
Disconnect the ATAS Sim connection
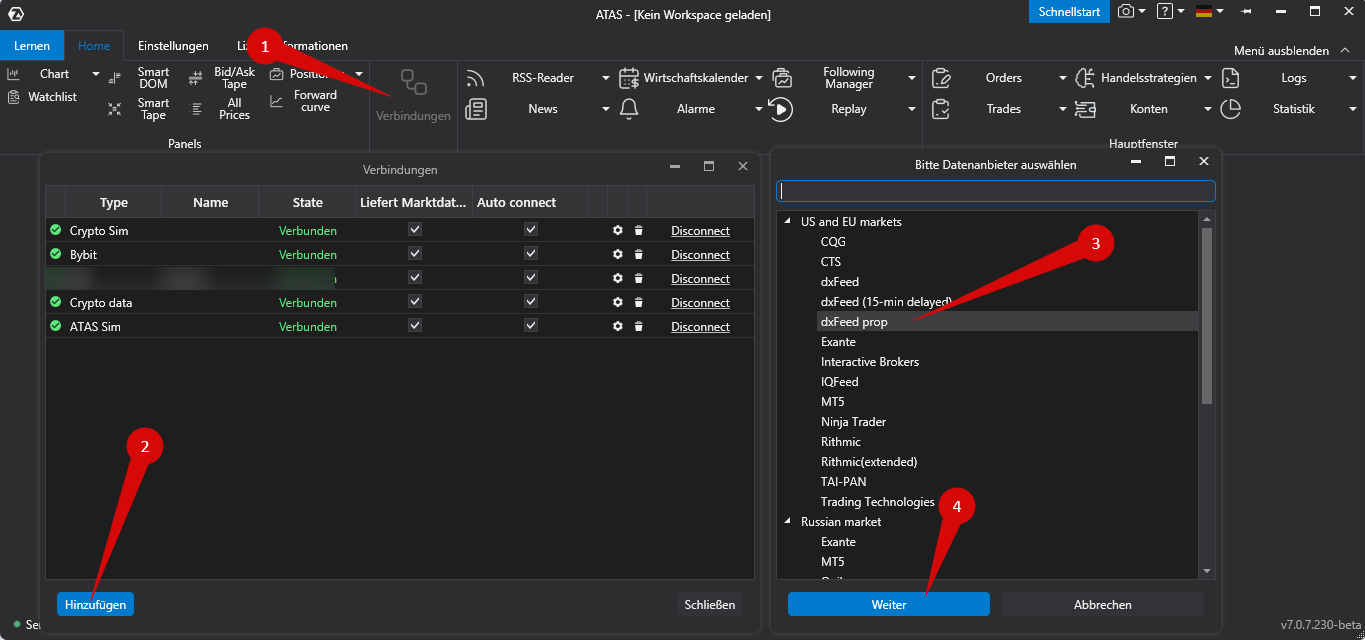click(x=700, y=327)
